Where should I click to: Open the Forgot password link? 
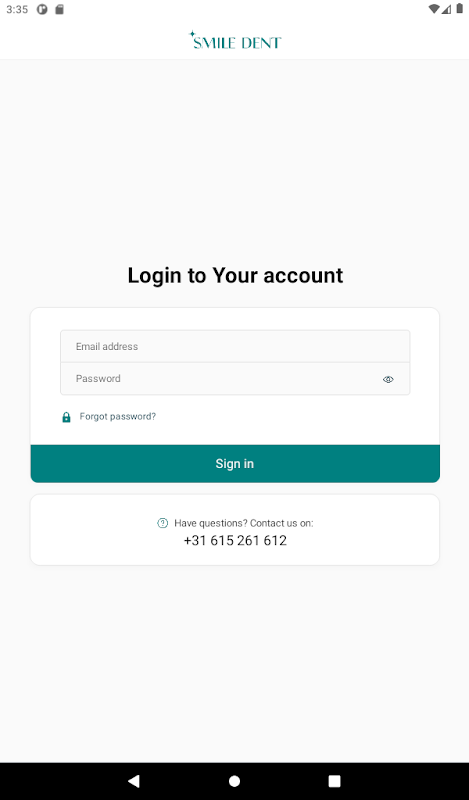(118, 416)
